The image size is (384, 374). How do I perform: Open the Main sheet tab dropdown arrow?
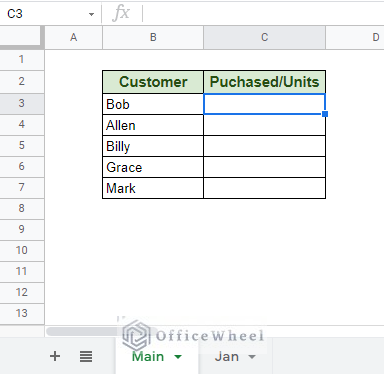click(x=178, y=357)
